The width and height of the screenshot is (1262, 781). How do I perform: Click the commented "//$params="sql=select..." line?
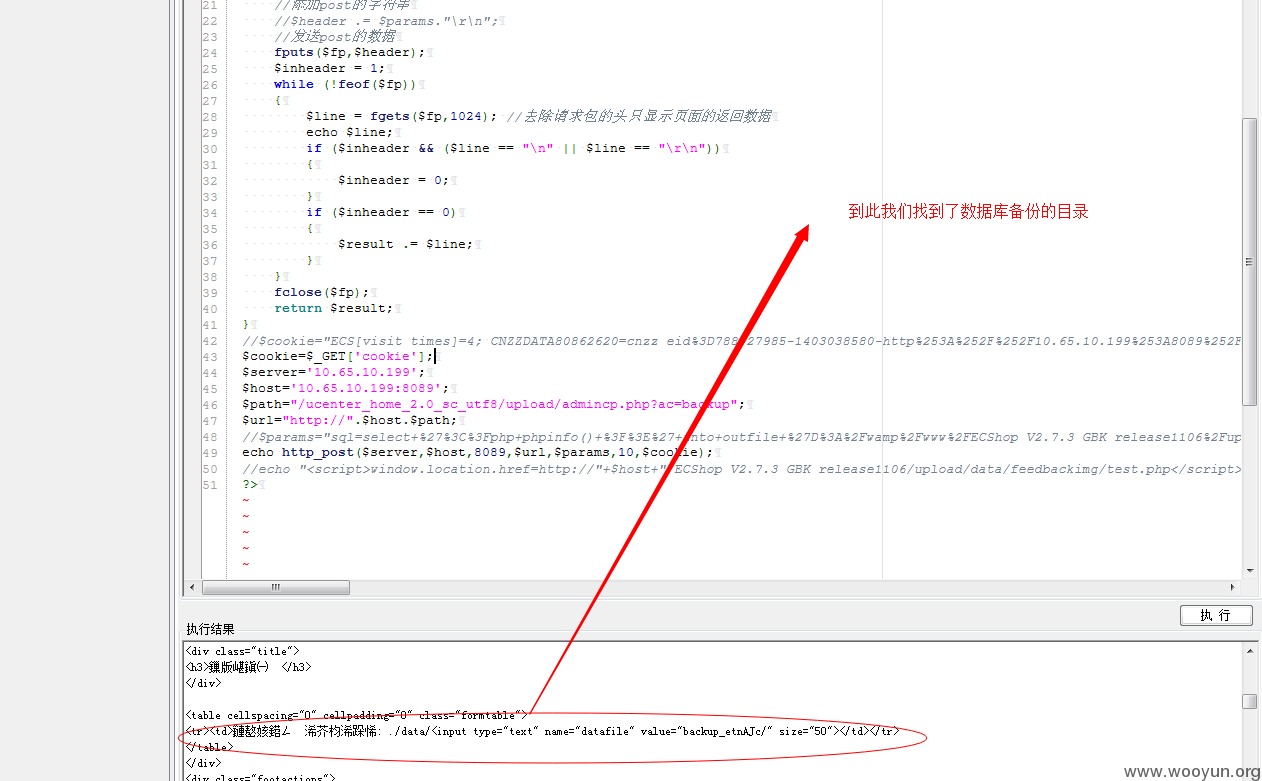point(741,436)
